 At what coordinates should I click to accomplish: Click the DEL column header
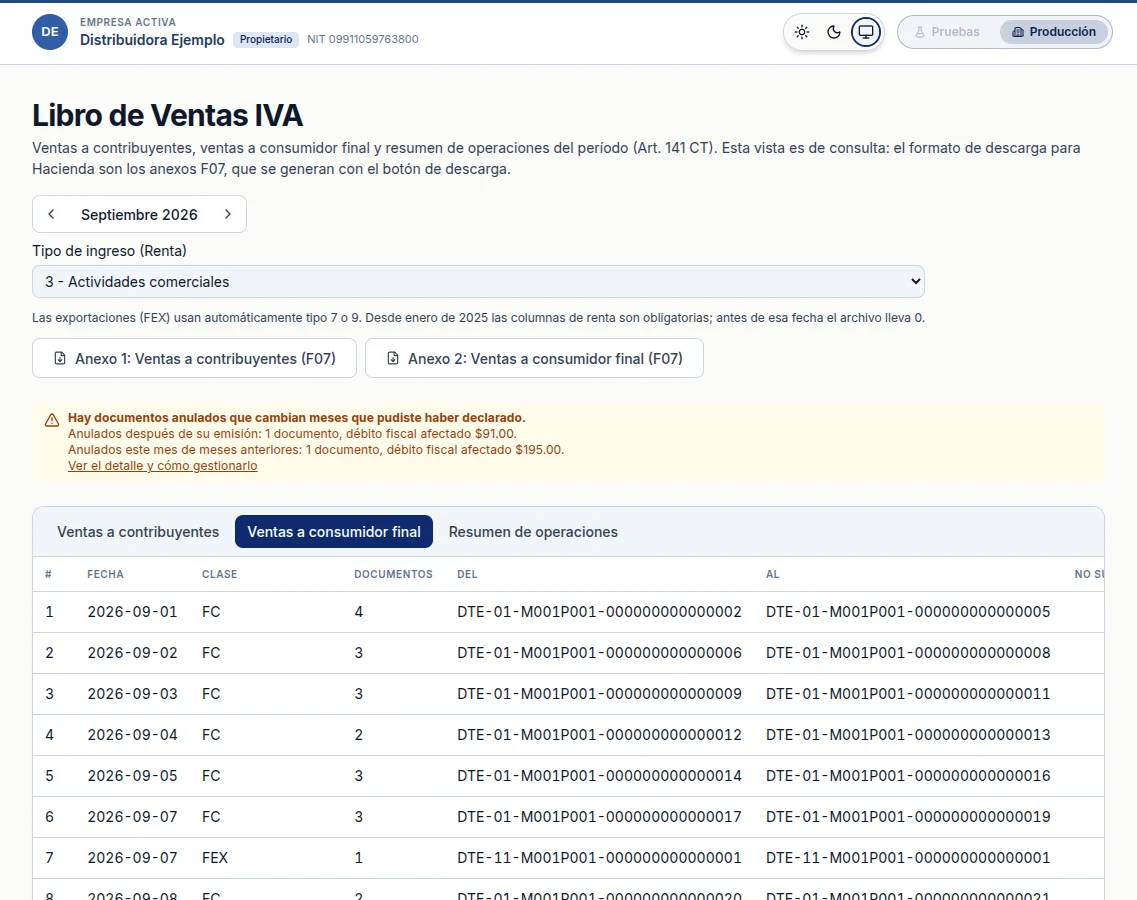click(467, 574)
